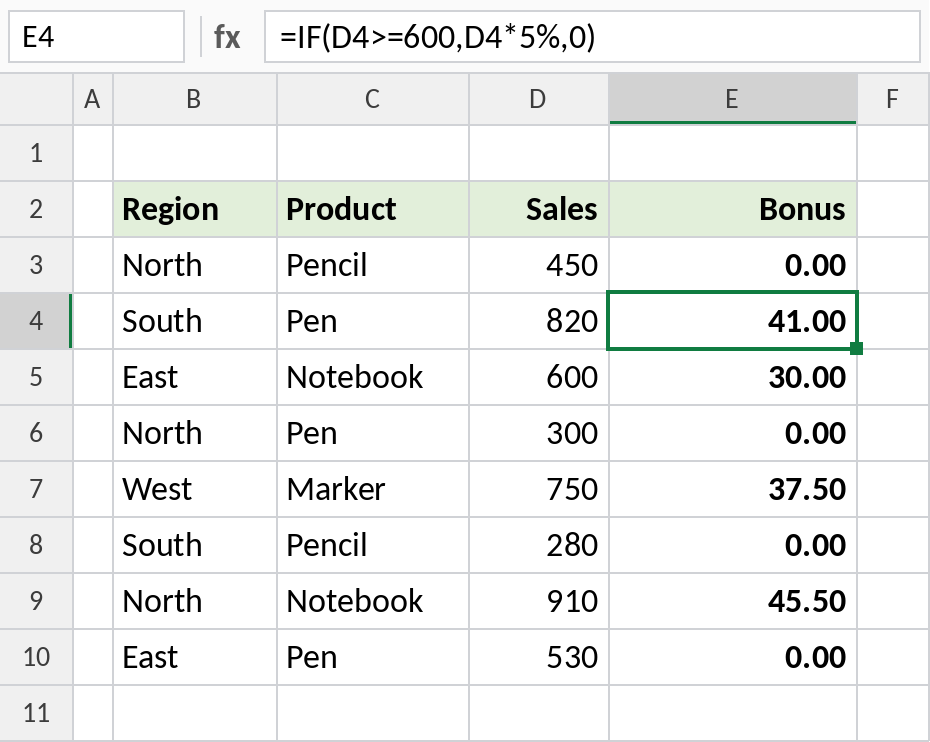Click the Pencil cell in row 3
Screen dimensions: 930x742
(372, 265)
